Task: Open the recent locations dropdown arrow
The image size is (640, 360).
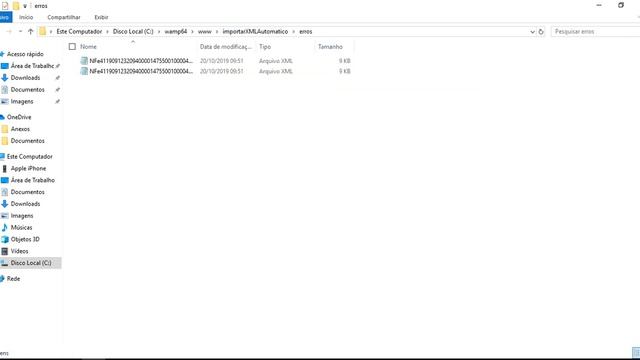Action: pos(20,31)
